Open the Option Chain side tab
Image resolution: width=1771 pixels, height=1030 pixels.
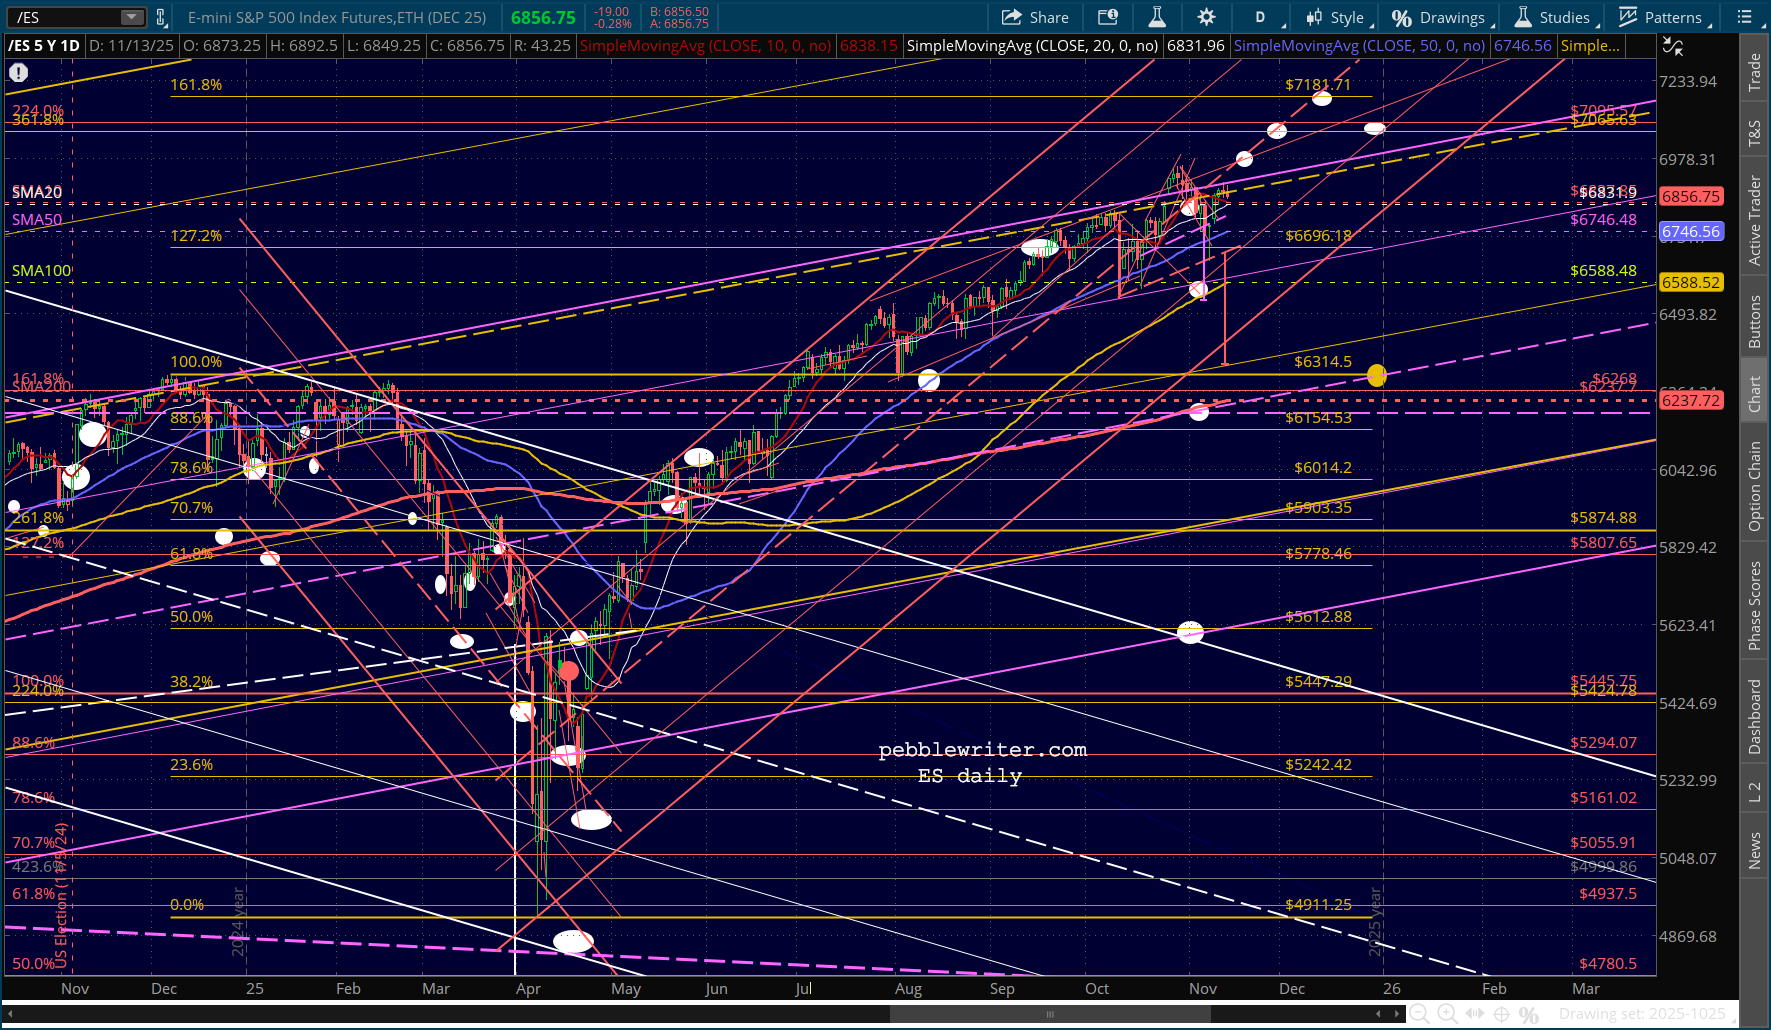[1755, 486]
